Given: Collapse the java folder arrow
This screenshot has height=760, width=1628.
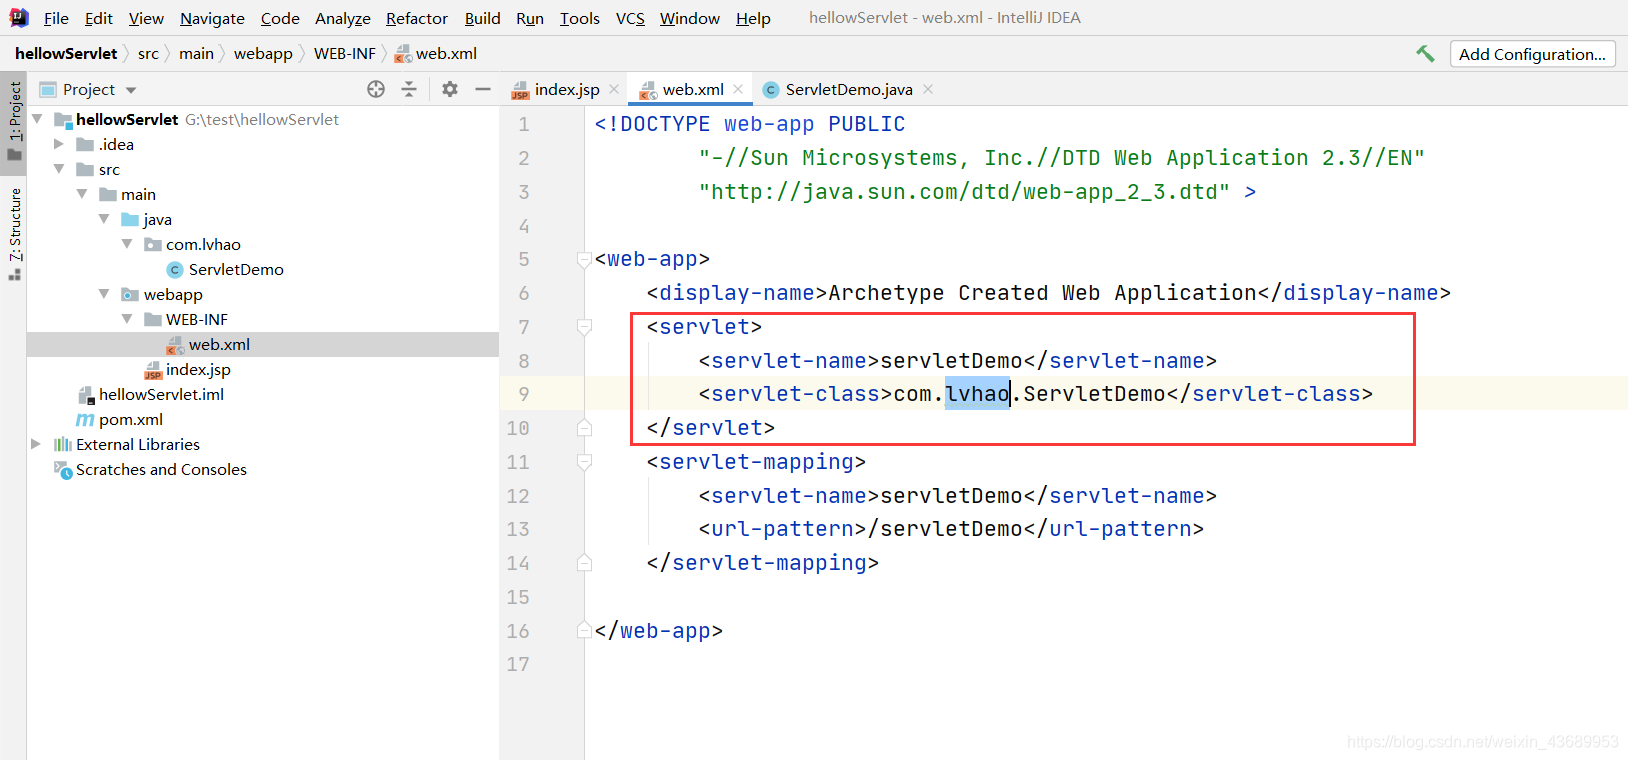Looking at the screenshot, I should click(x=104, y=219).
